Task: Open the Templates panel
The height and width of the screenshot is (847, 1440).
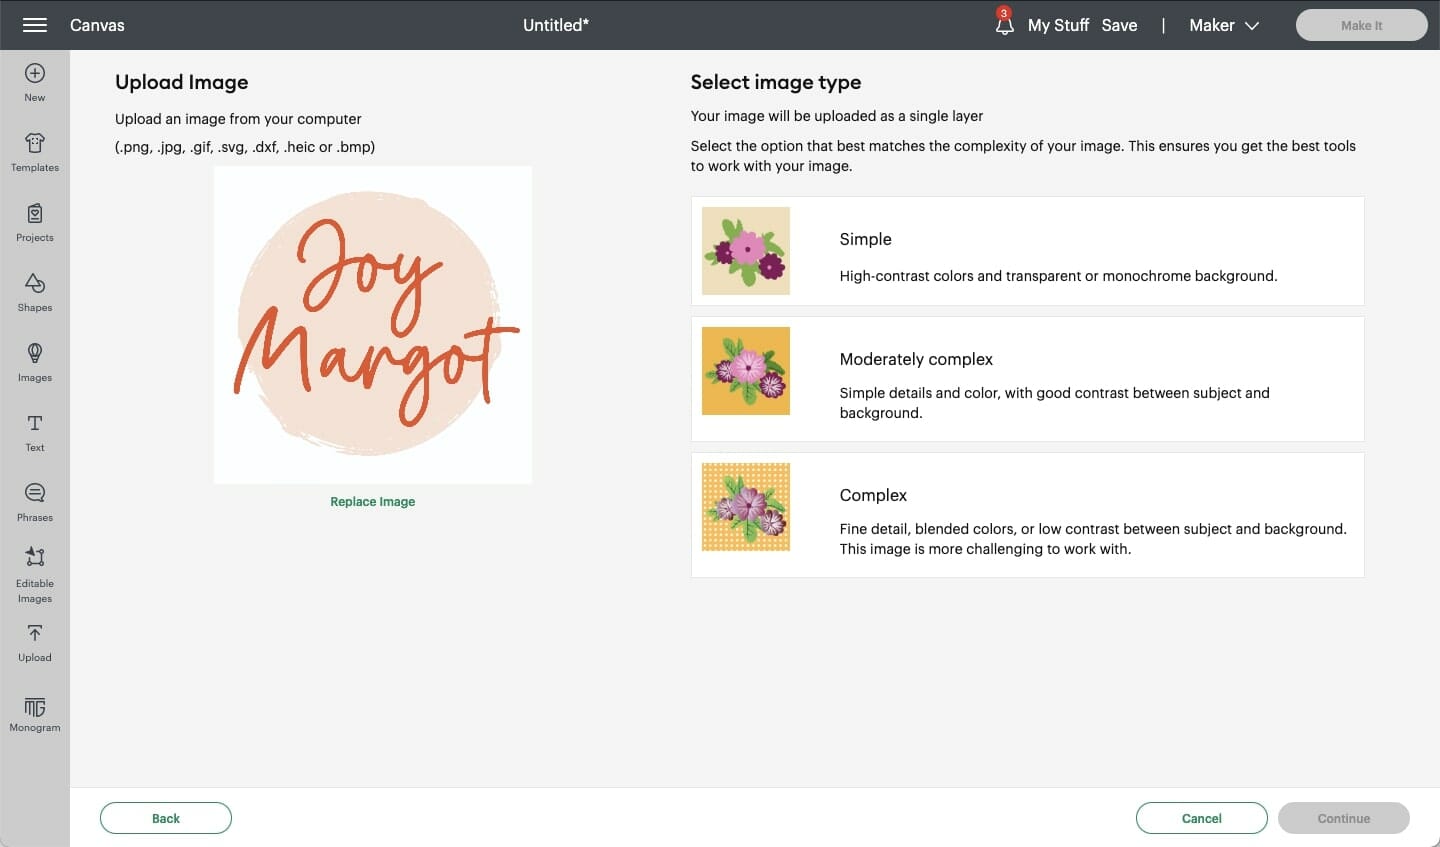Action: tap(35, 152)
